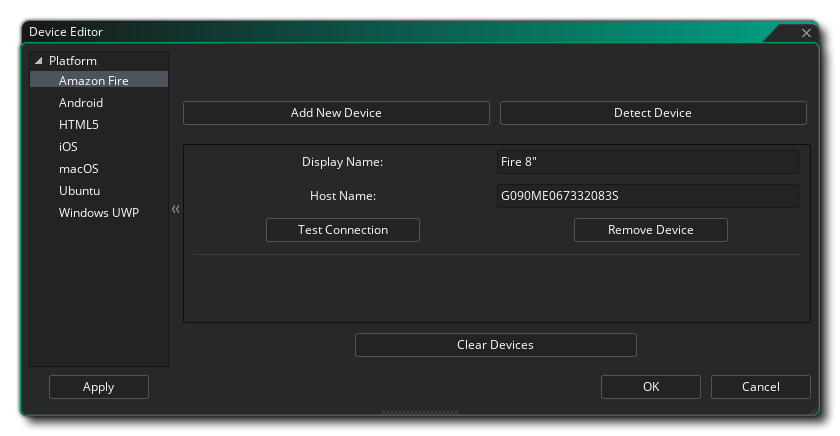Focus the Host Name text field
This screenshot has width=840, height=436.
pos(648,196)
